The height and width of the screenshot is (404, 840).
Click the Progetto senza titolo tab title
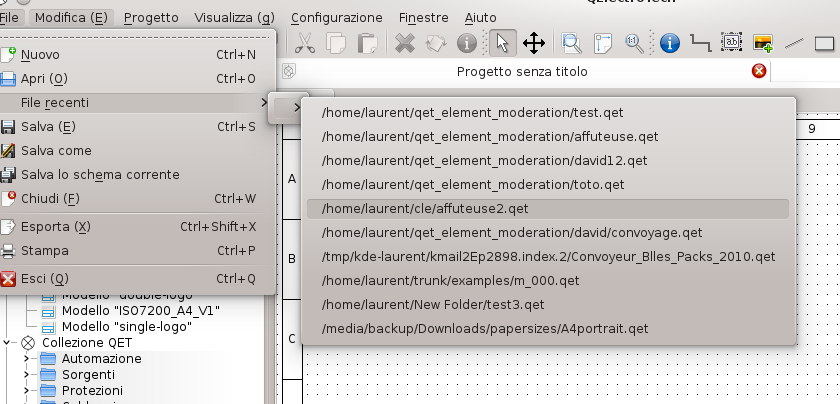pos(522,71)
